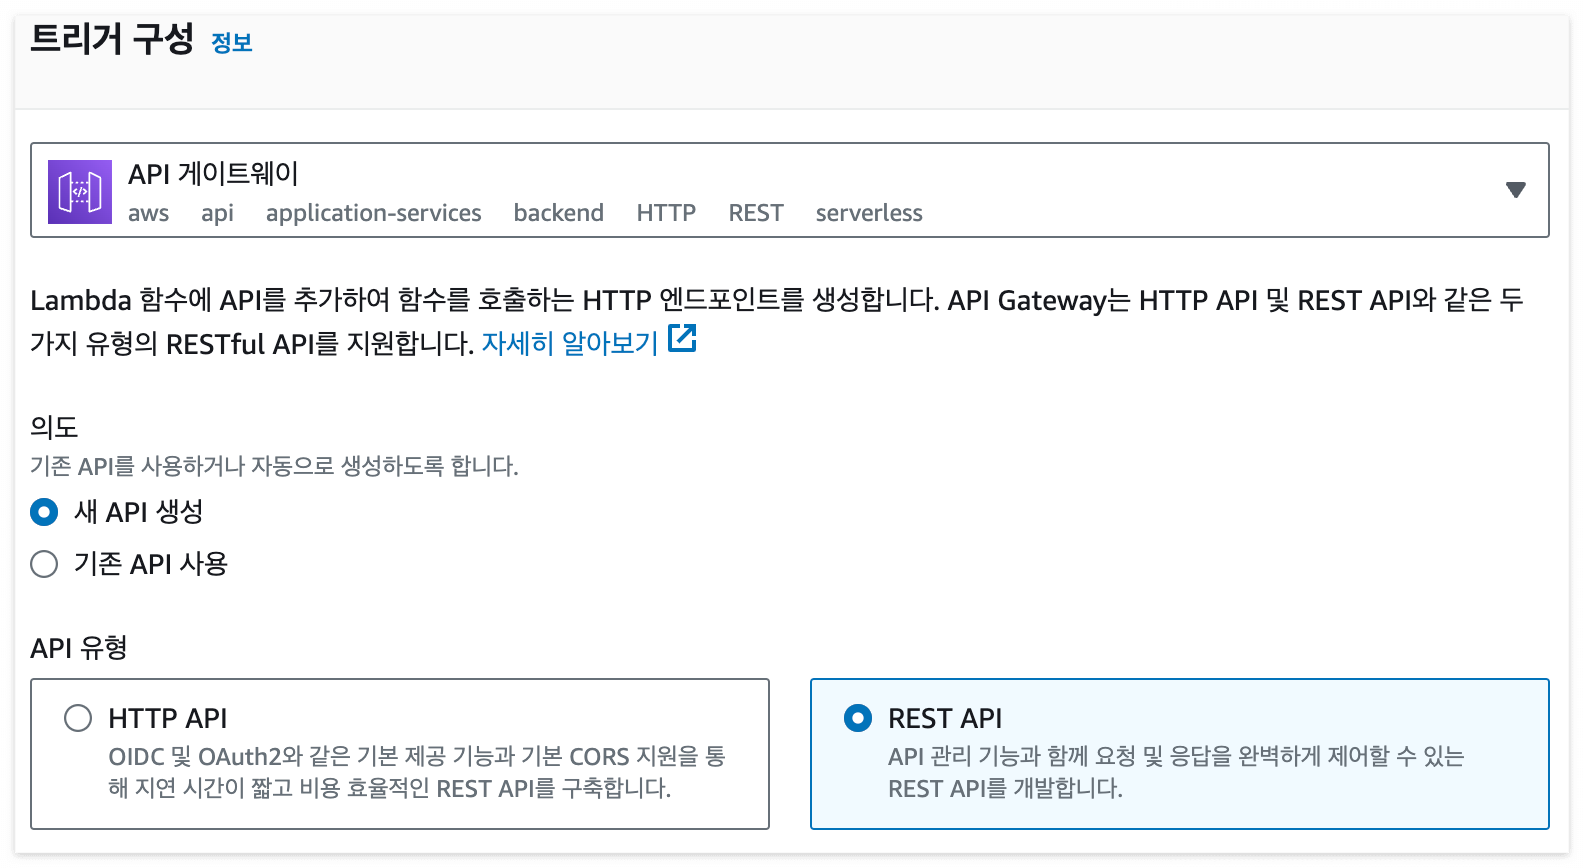Follow the 자세히 알아보기 link
Viewport: 1584px width, 868px height.
coord(570,343)
